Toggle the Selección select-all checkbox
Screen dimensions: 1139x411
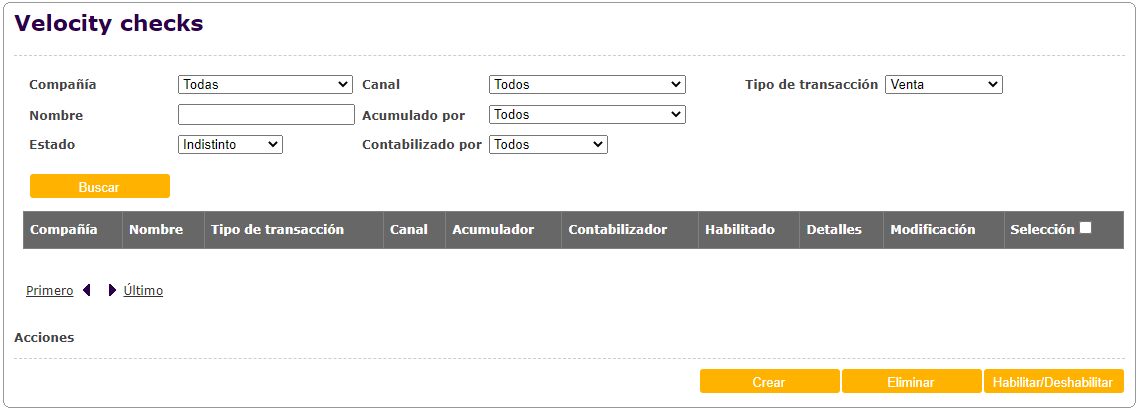point(1086,228)
